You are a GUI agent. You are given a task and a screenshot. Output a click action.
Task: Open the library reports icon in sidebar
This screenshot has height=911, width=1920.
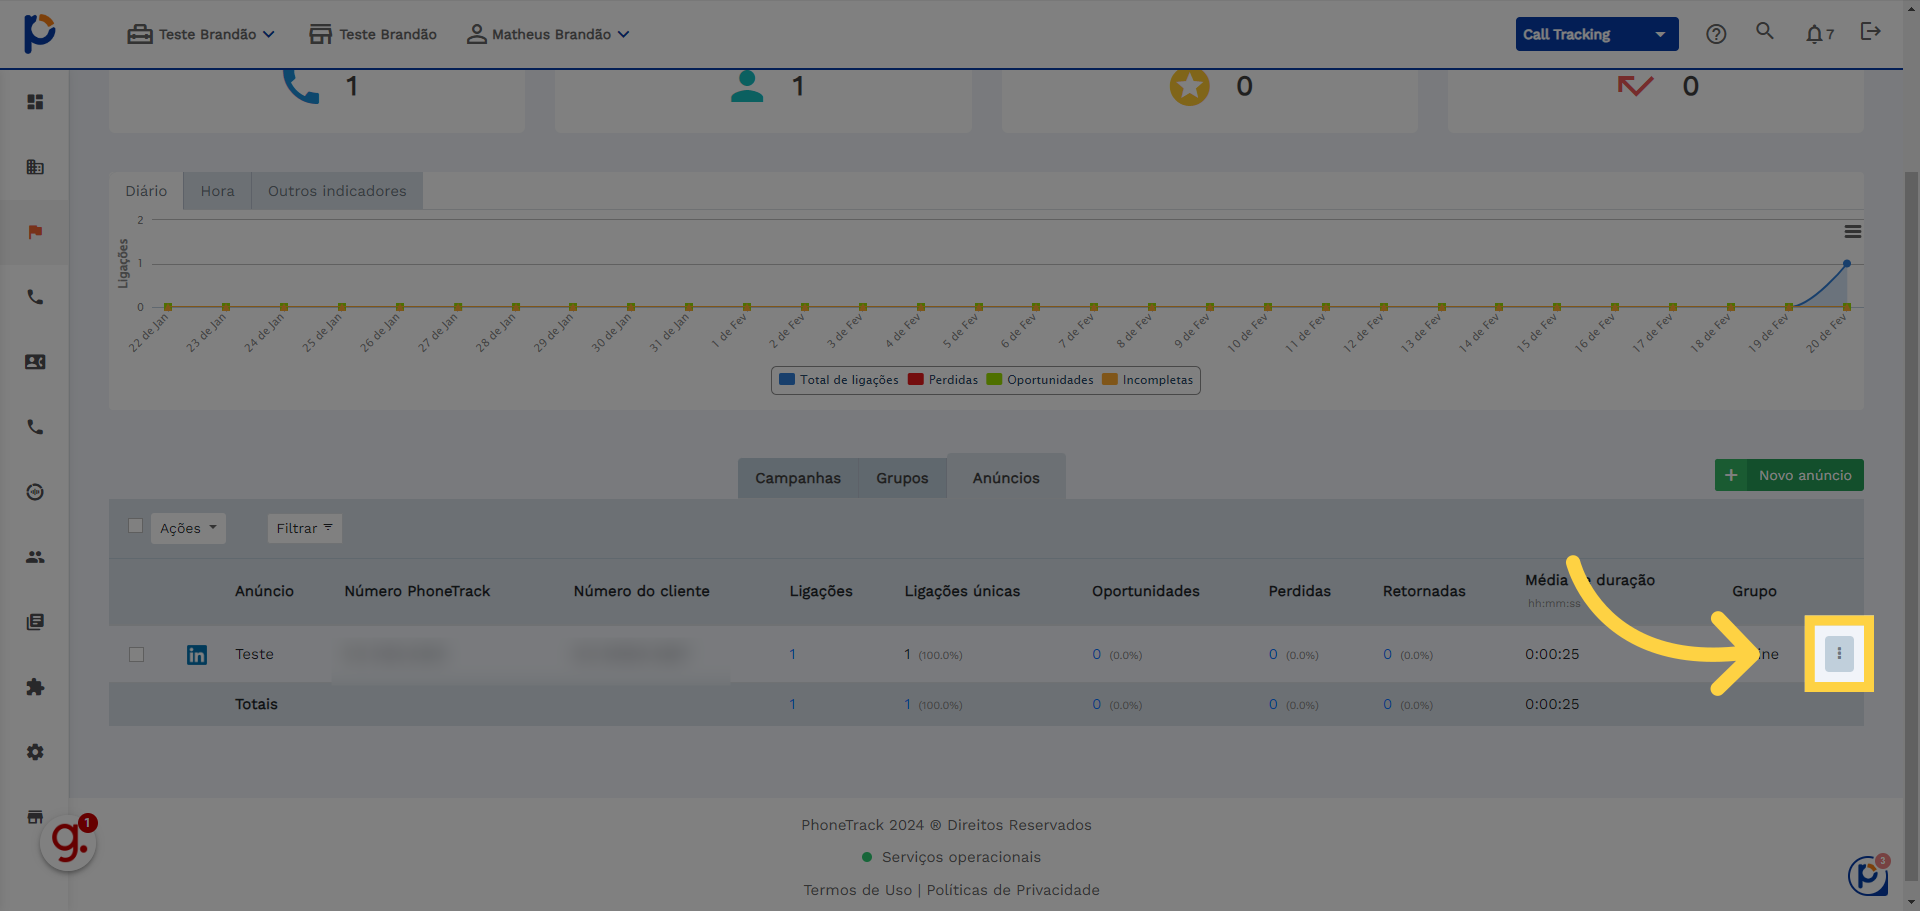35,622
